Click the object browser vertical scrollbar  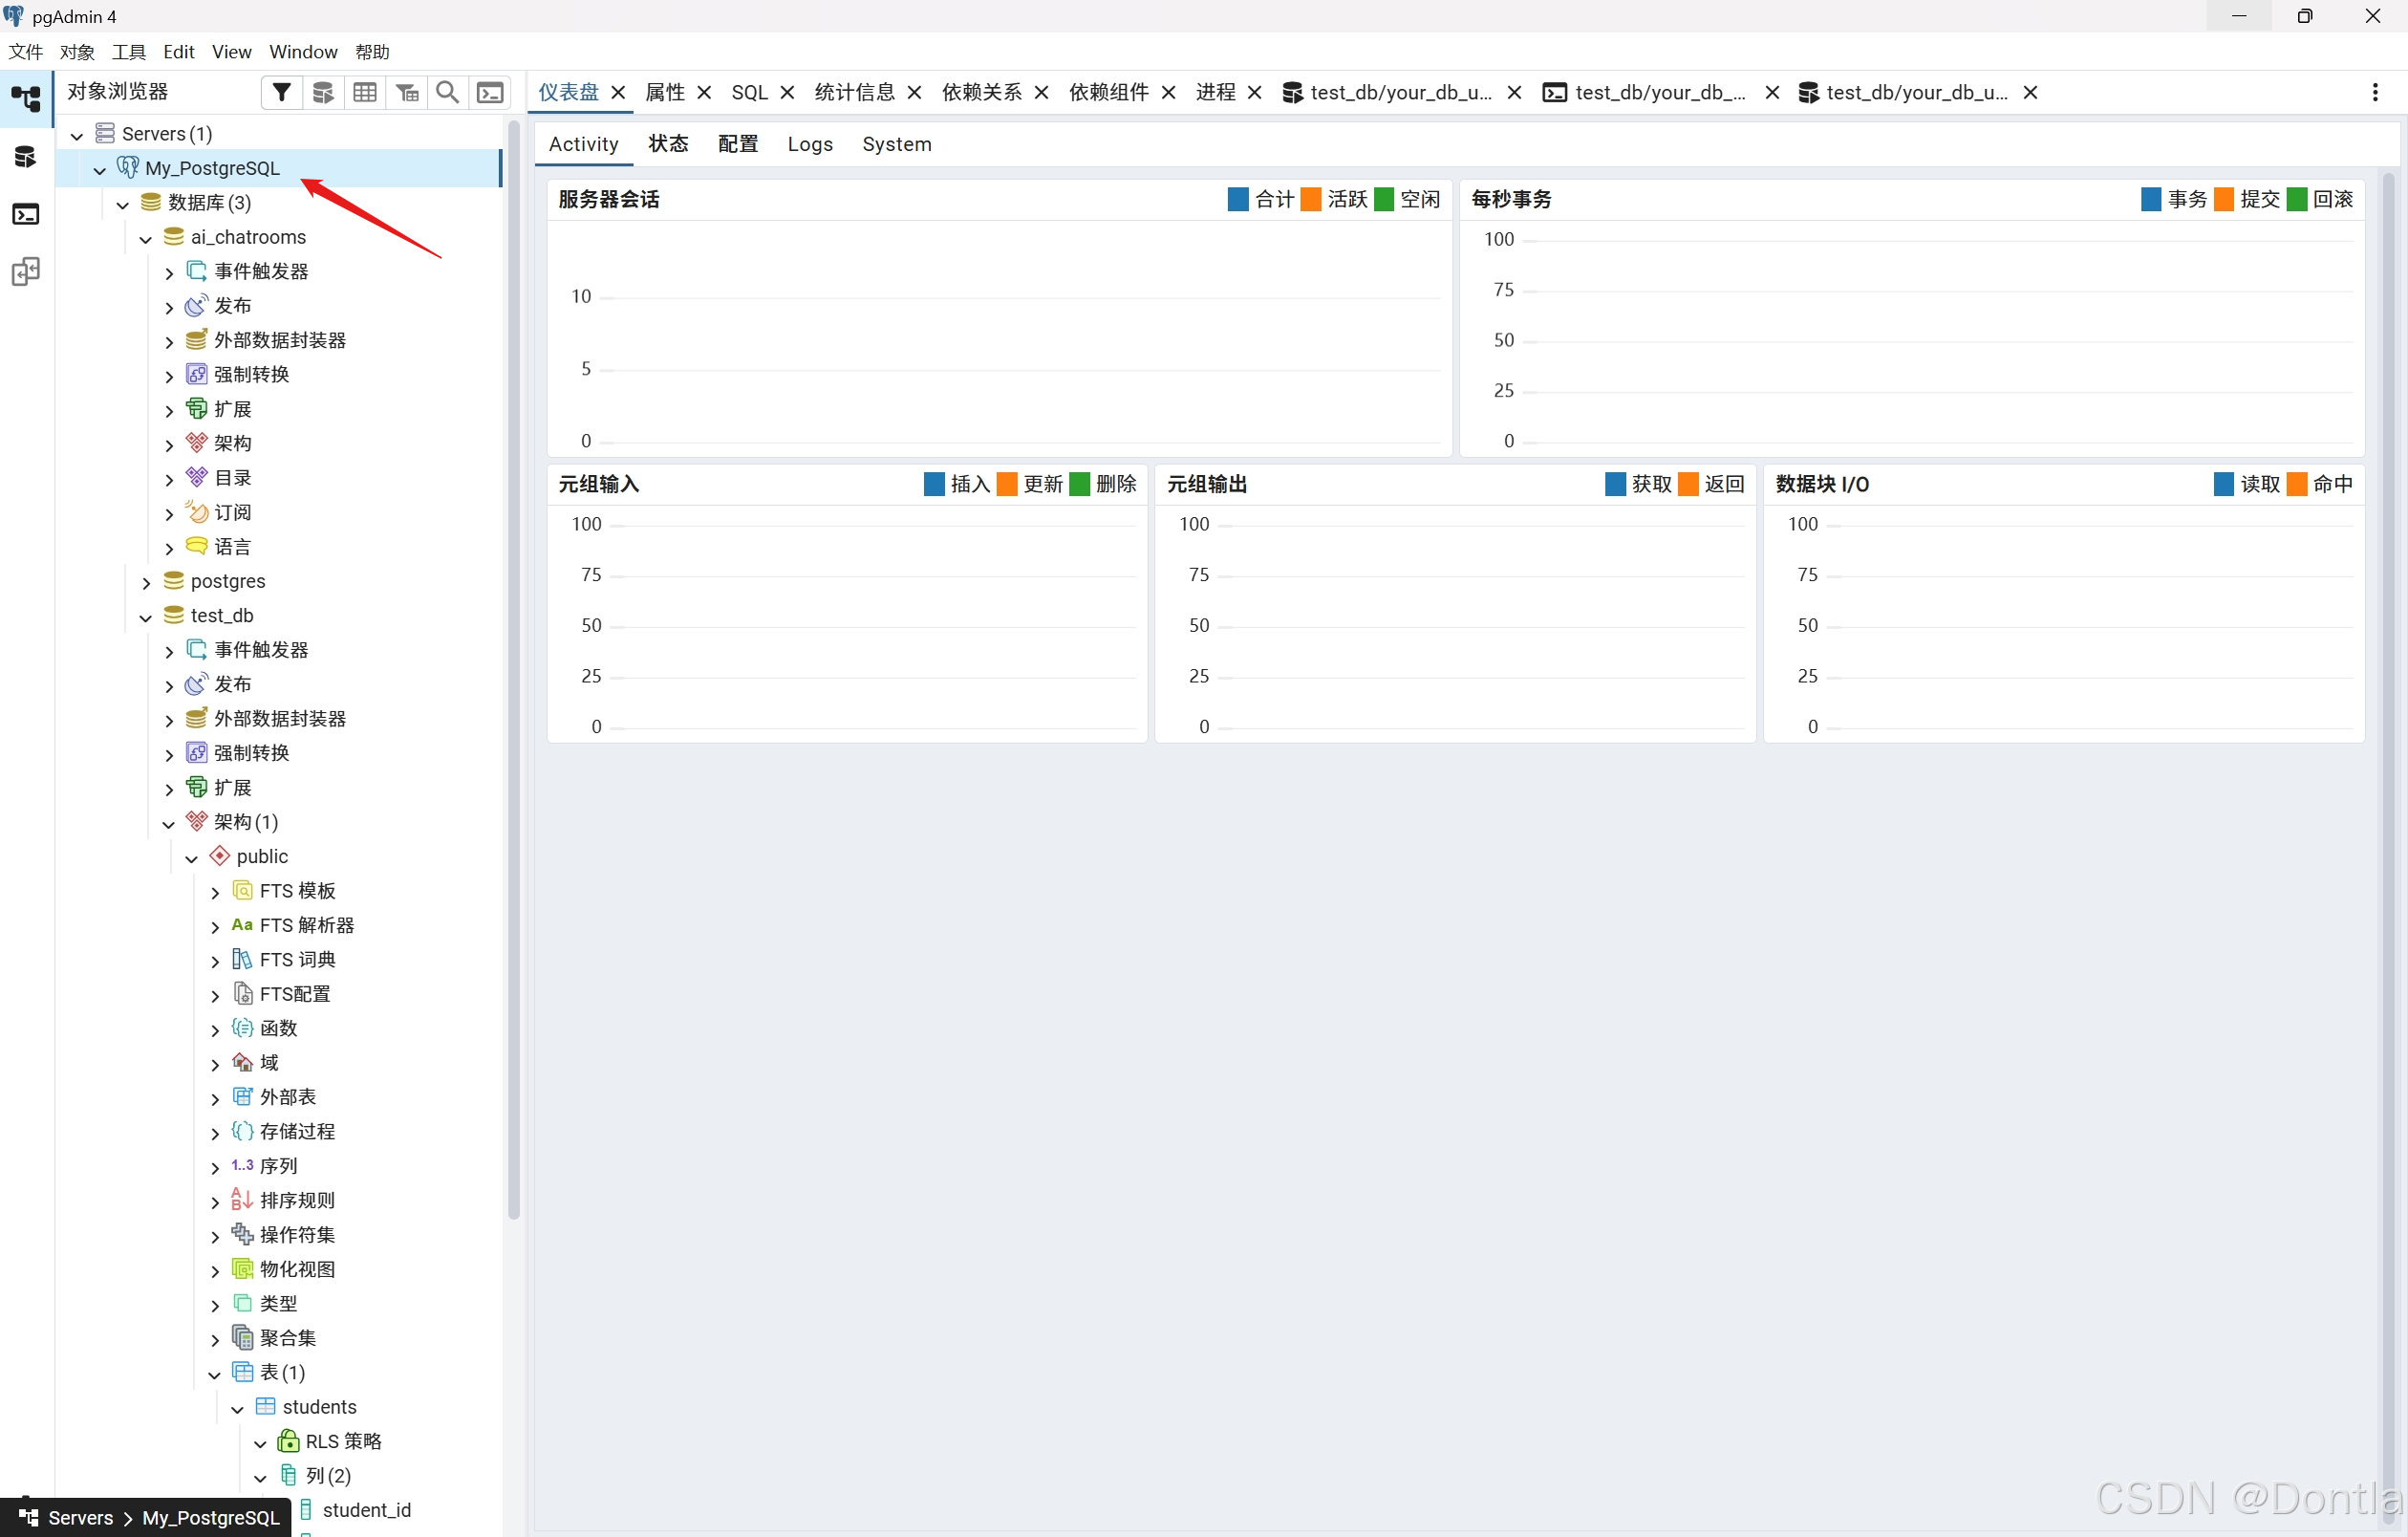(514, 670)
